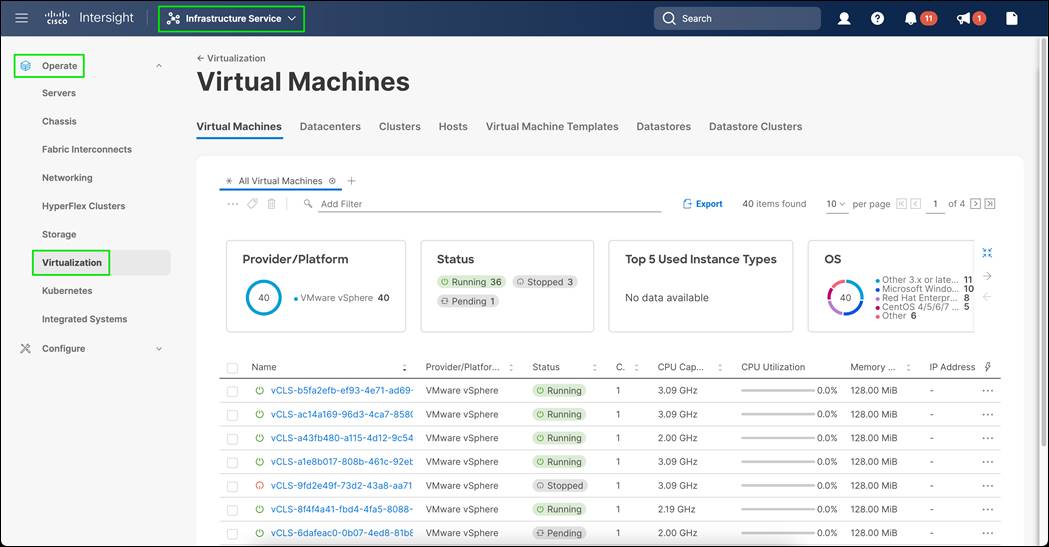Collapse the widgets panel icon
The height and width of the screenshot is (547, 1049).
pyautogui.click(x=987, y=253)
